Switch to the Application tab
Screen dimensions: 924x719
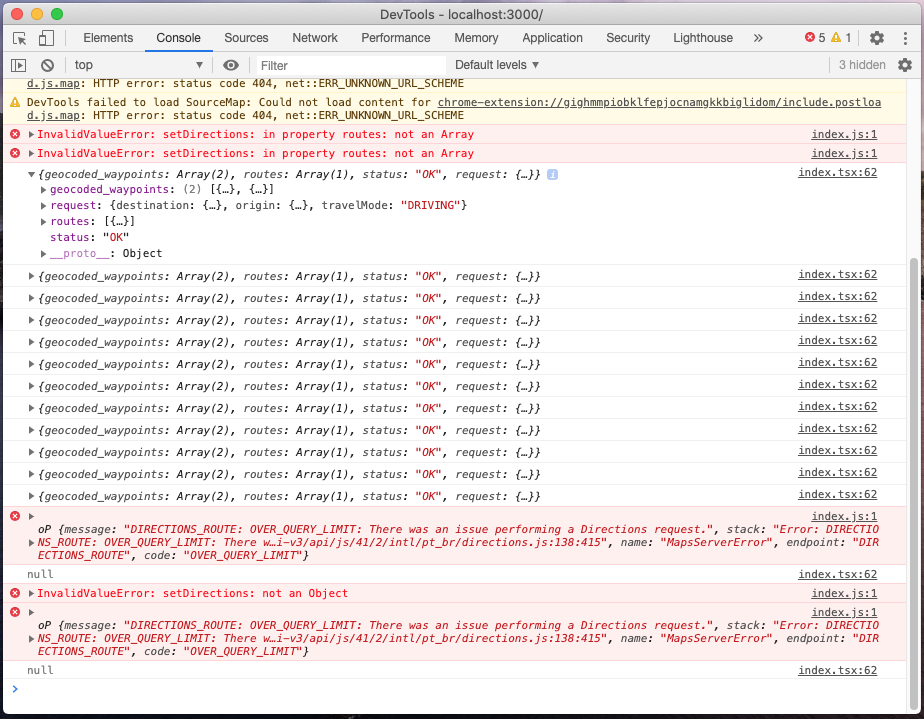tap(552, 37)
